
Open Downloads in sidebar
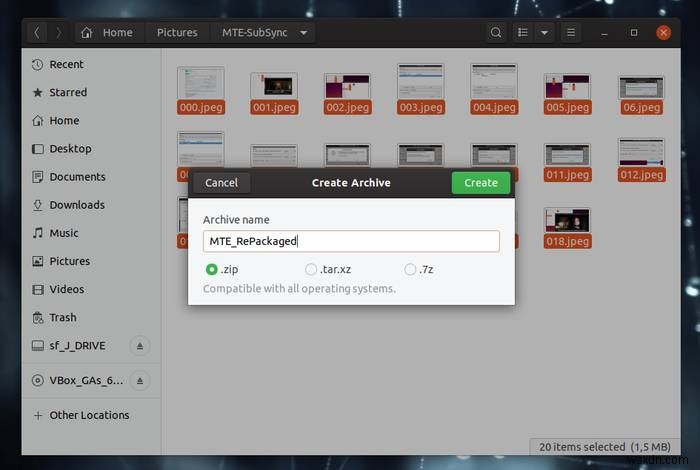pos(91,205)
